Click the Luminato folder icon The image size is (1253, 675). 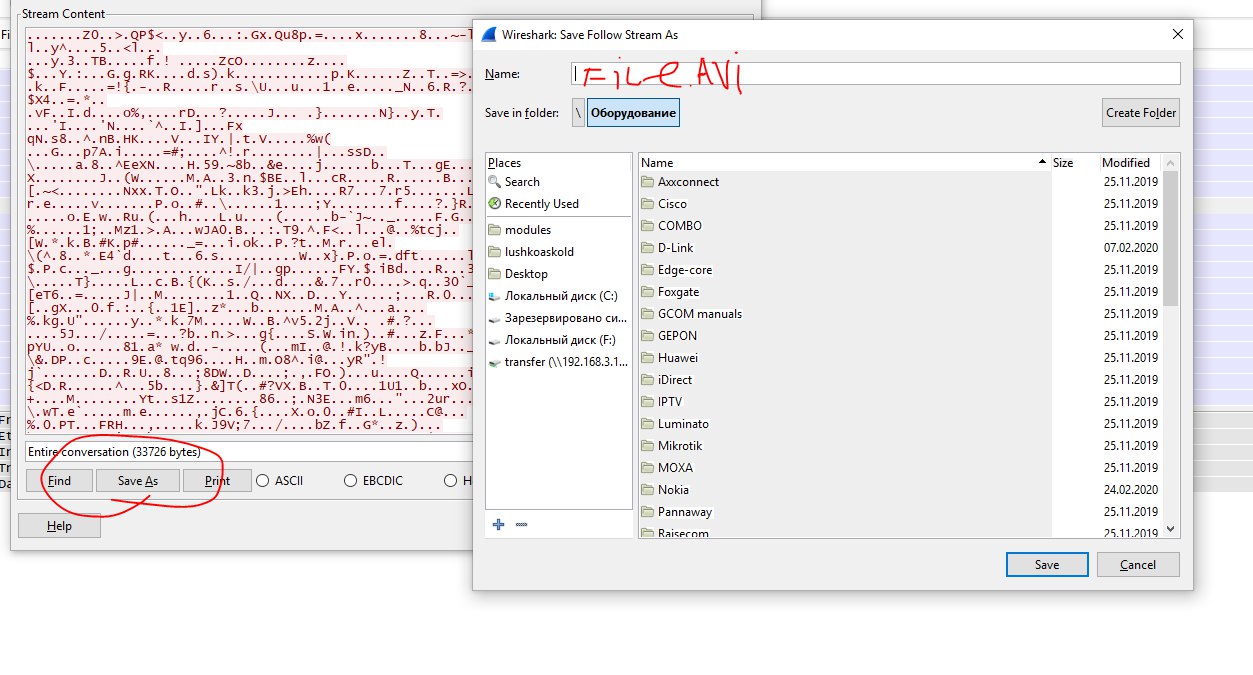(x=646, y=424)
